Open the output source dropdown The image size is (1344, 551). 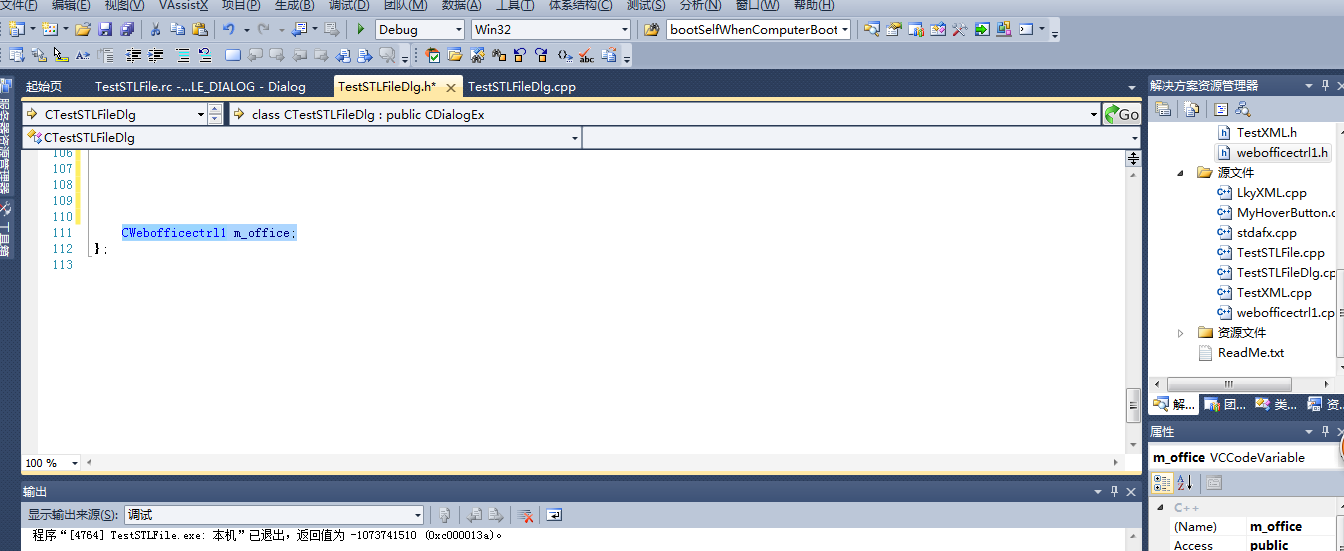point(418,515)
